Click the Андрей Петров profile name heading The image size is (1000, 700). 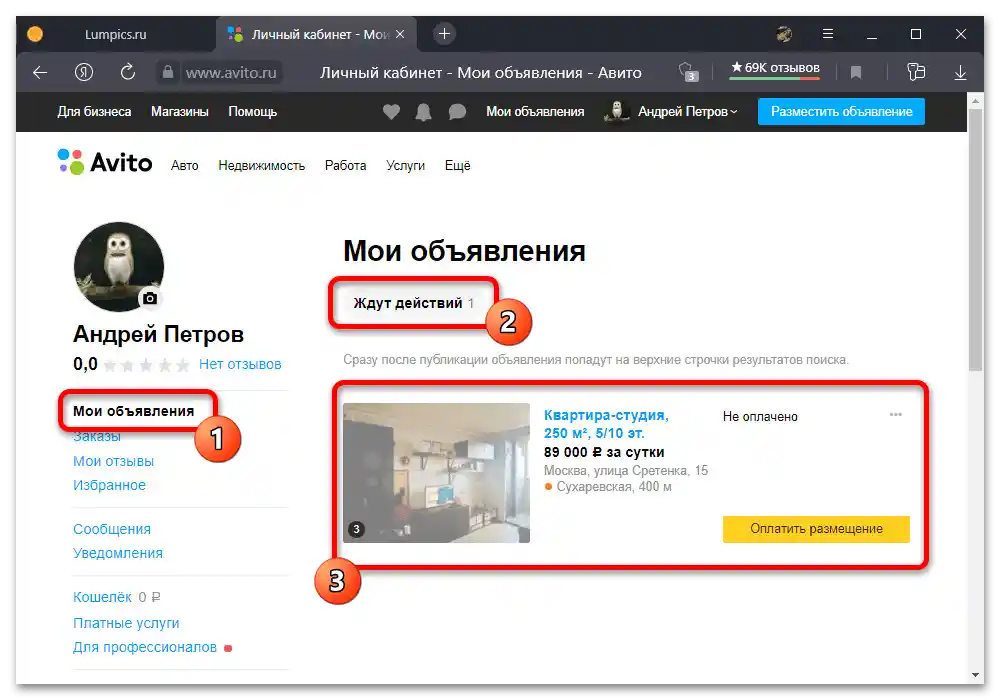point(158,334)
